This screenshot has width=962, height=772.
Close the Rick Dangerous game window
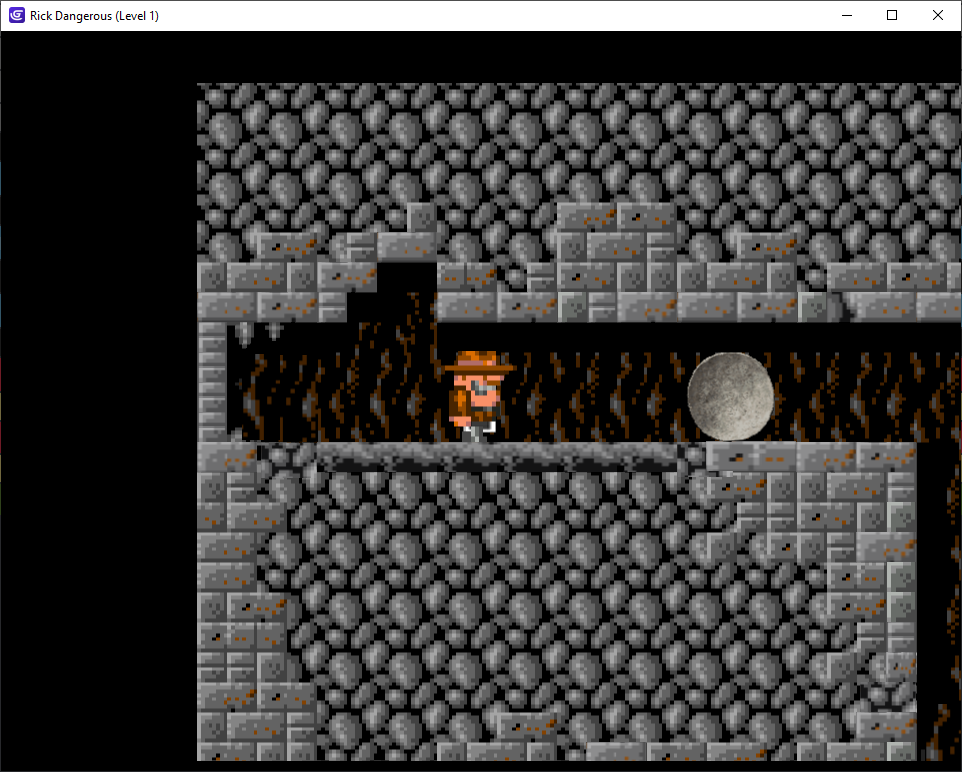tap(938, 15)
